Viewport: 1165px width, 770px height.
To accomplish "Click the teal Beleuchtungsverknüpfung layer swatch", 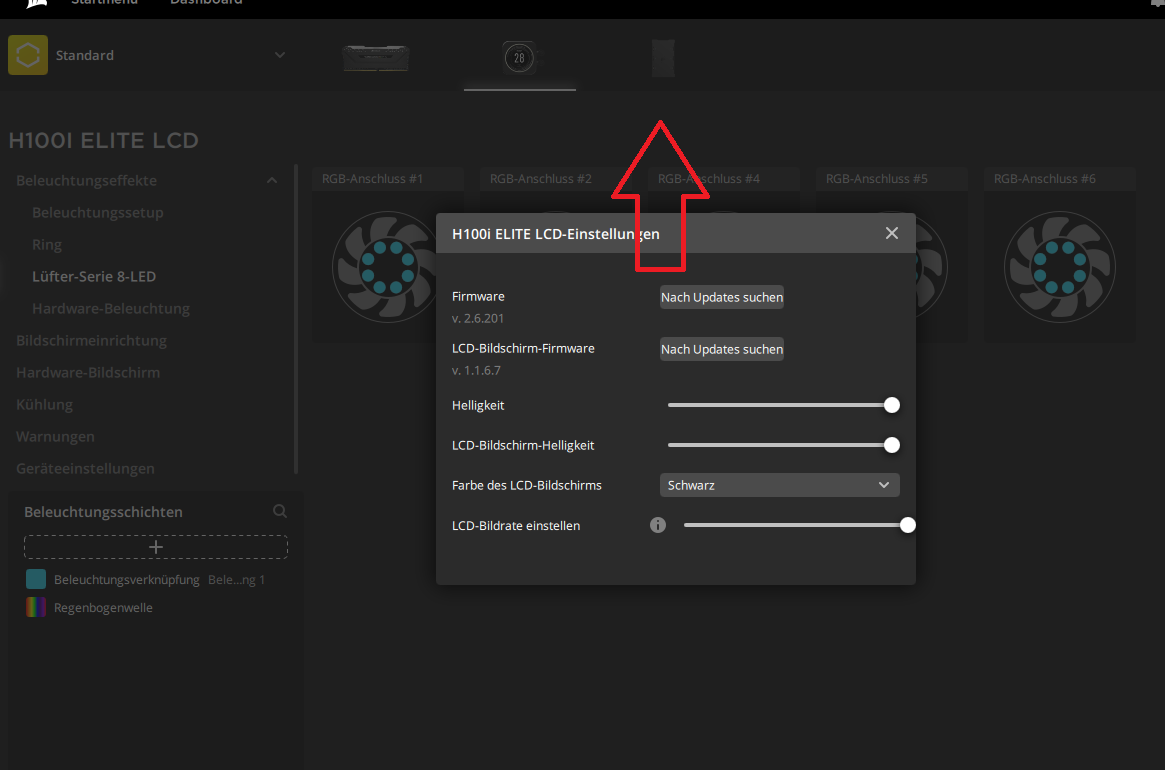I will (x=36, y=579).
